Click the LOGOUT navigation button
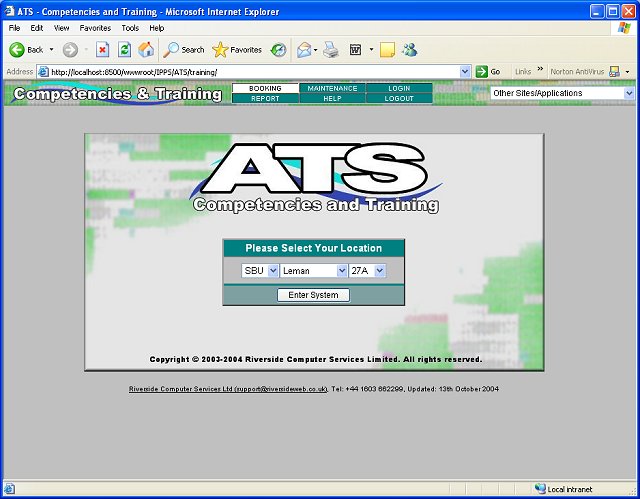Image resolution: width=640 pixels, height=499 pixels. [x=399, y=99]
